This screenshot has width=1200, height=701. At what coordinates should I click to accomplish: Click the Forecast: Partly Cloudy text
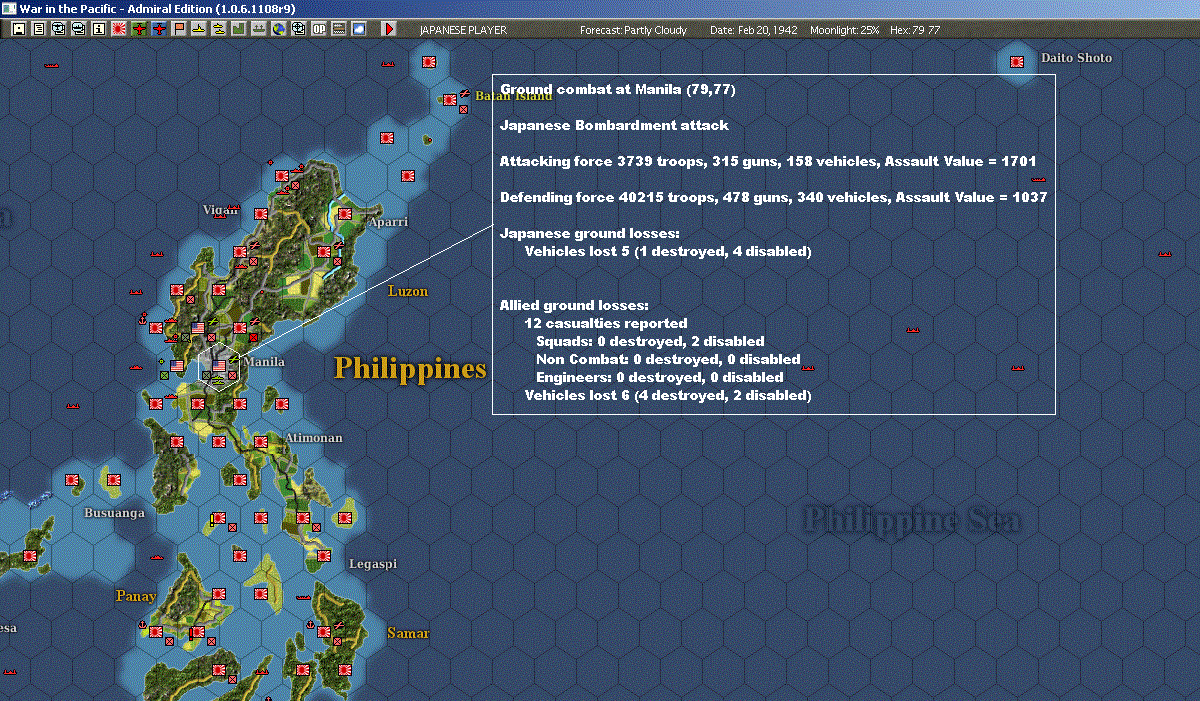pyautogui.click(x=634, y=30)
